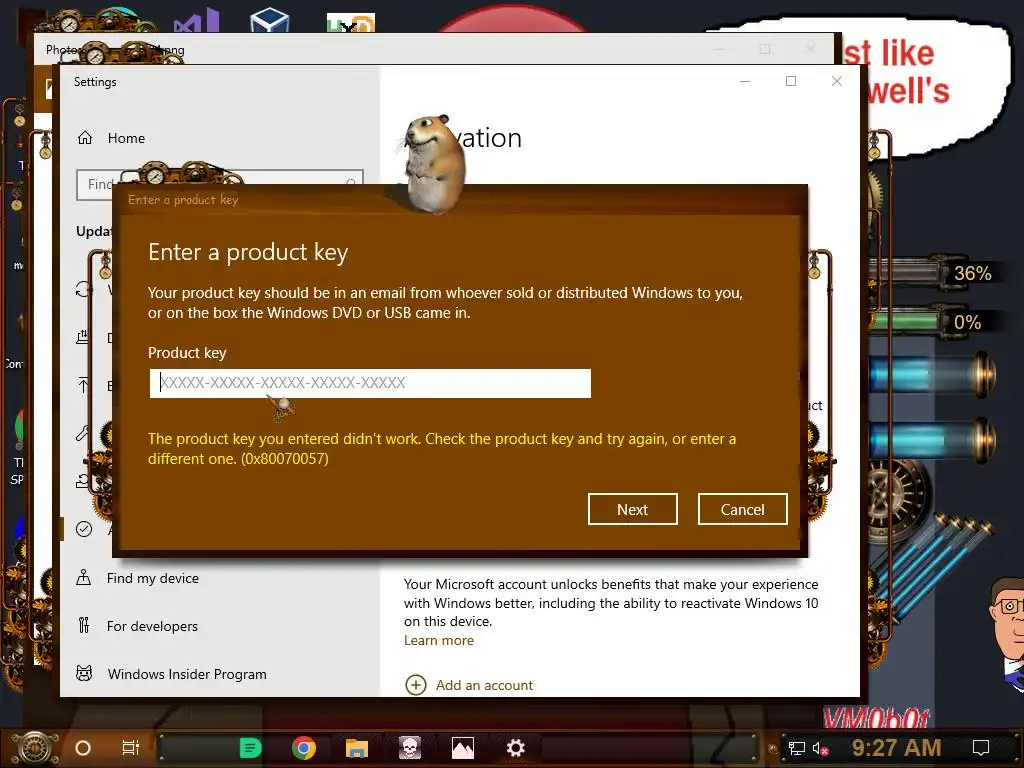Click the HxD desktop icon
The image size is (1024, 768).
tap(351, 23)
